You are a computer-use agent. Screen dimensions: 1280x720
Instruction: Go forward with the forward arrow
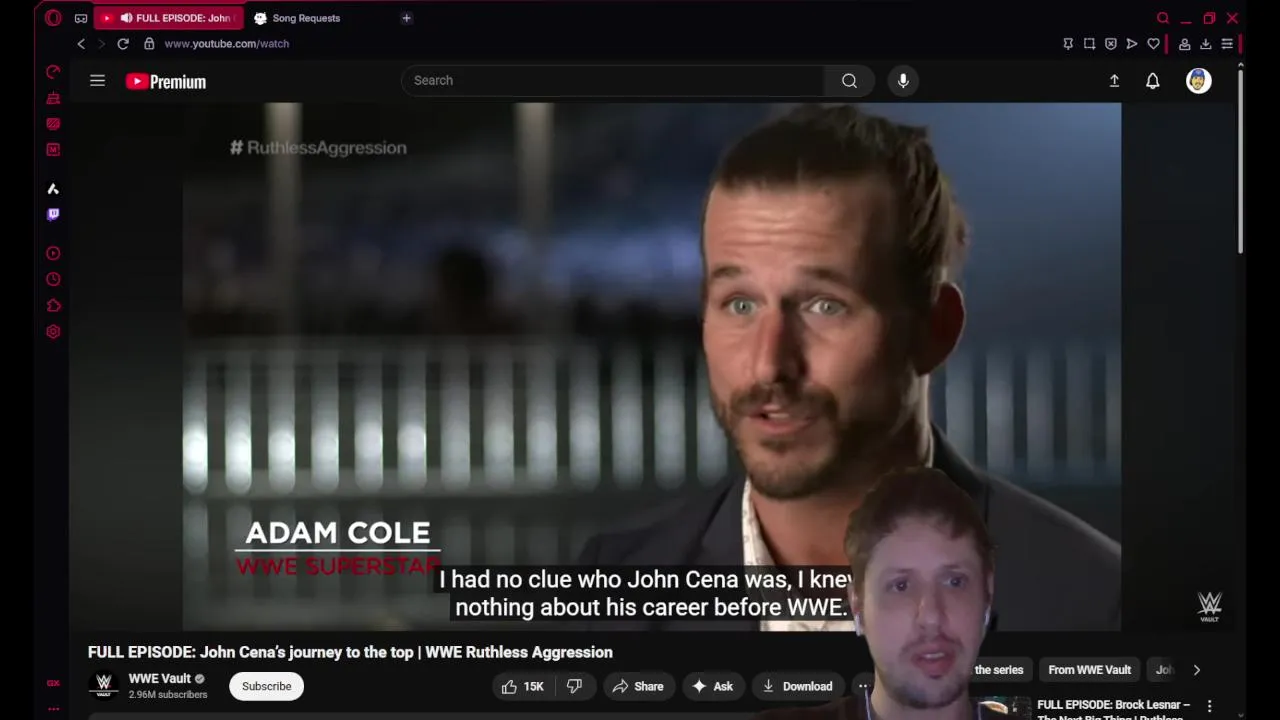[101, 44]
